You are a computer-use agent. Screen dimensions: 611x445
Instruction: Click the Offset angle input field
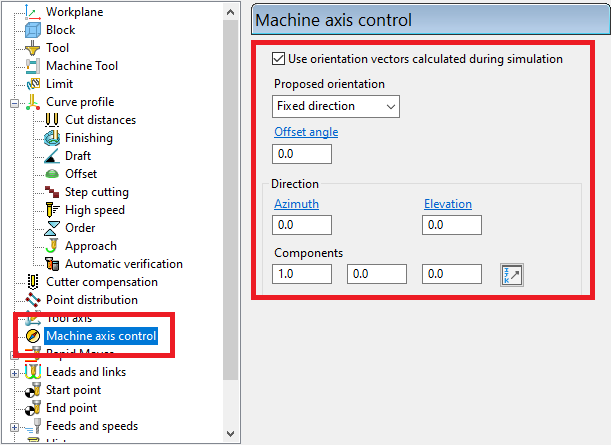click(301, 154)
